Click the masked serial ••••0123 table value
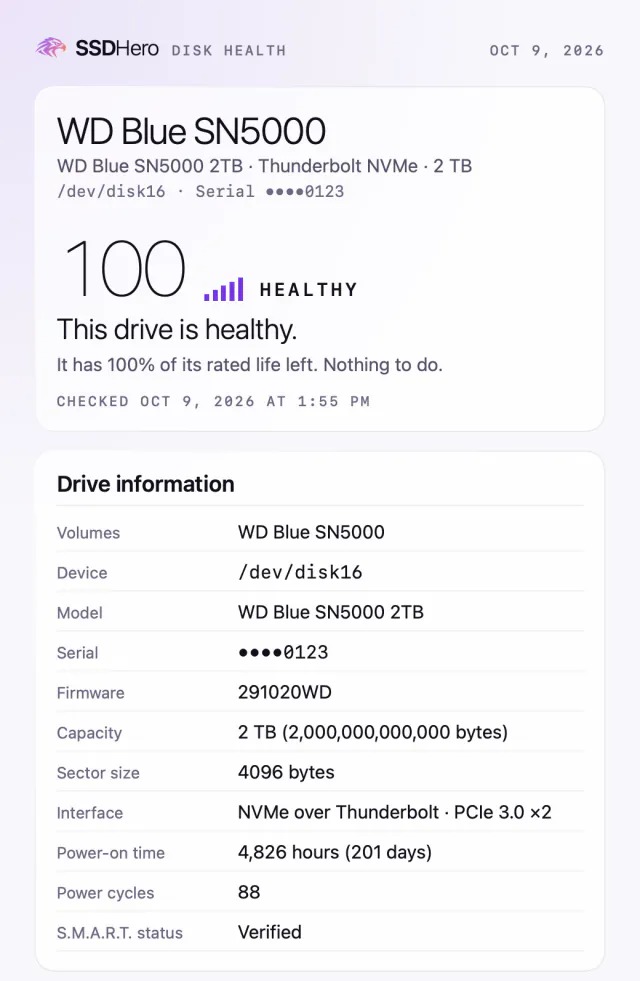 [x=283, y=652]
